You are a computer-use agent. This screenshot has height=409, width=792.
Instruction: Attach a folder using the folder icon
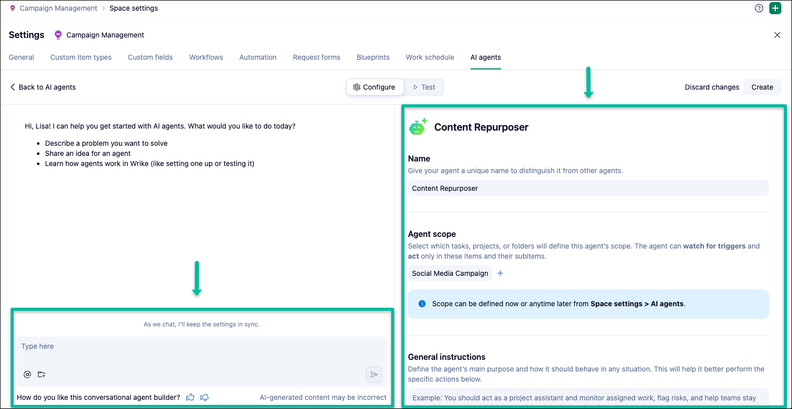[41, 374]
